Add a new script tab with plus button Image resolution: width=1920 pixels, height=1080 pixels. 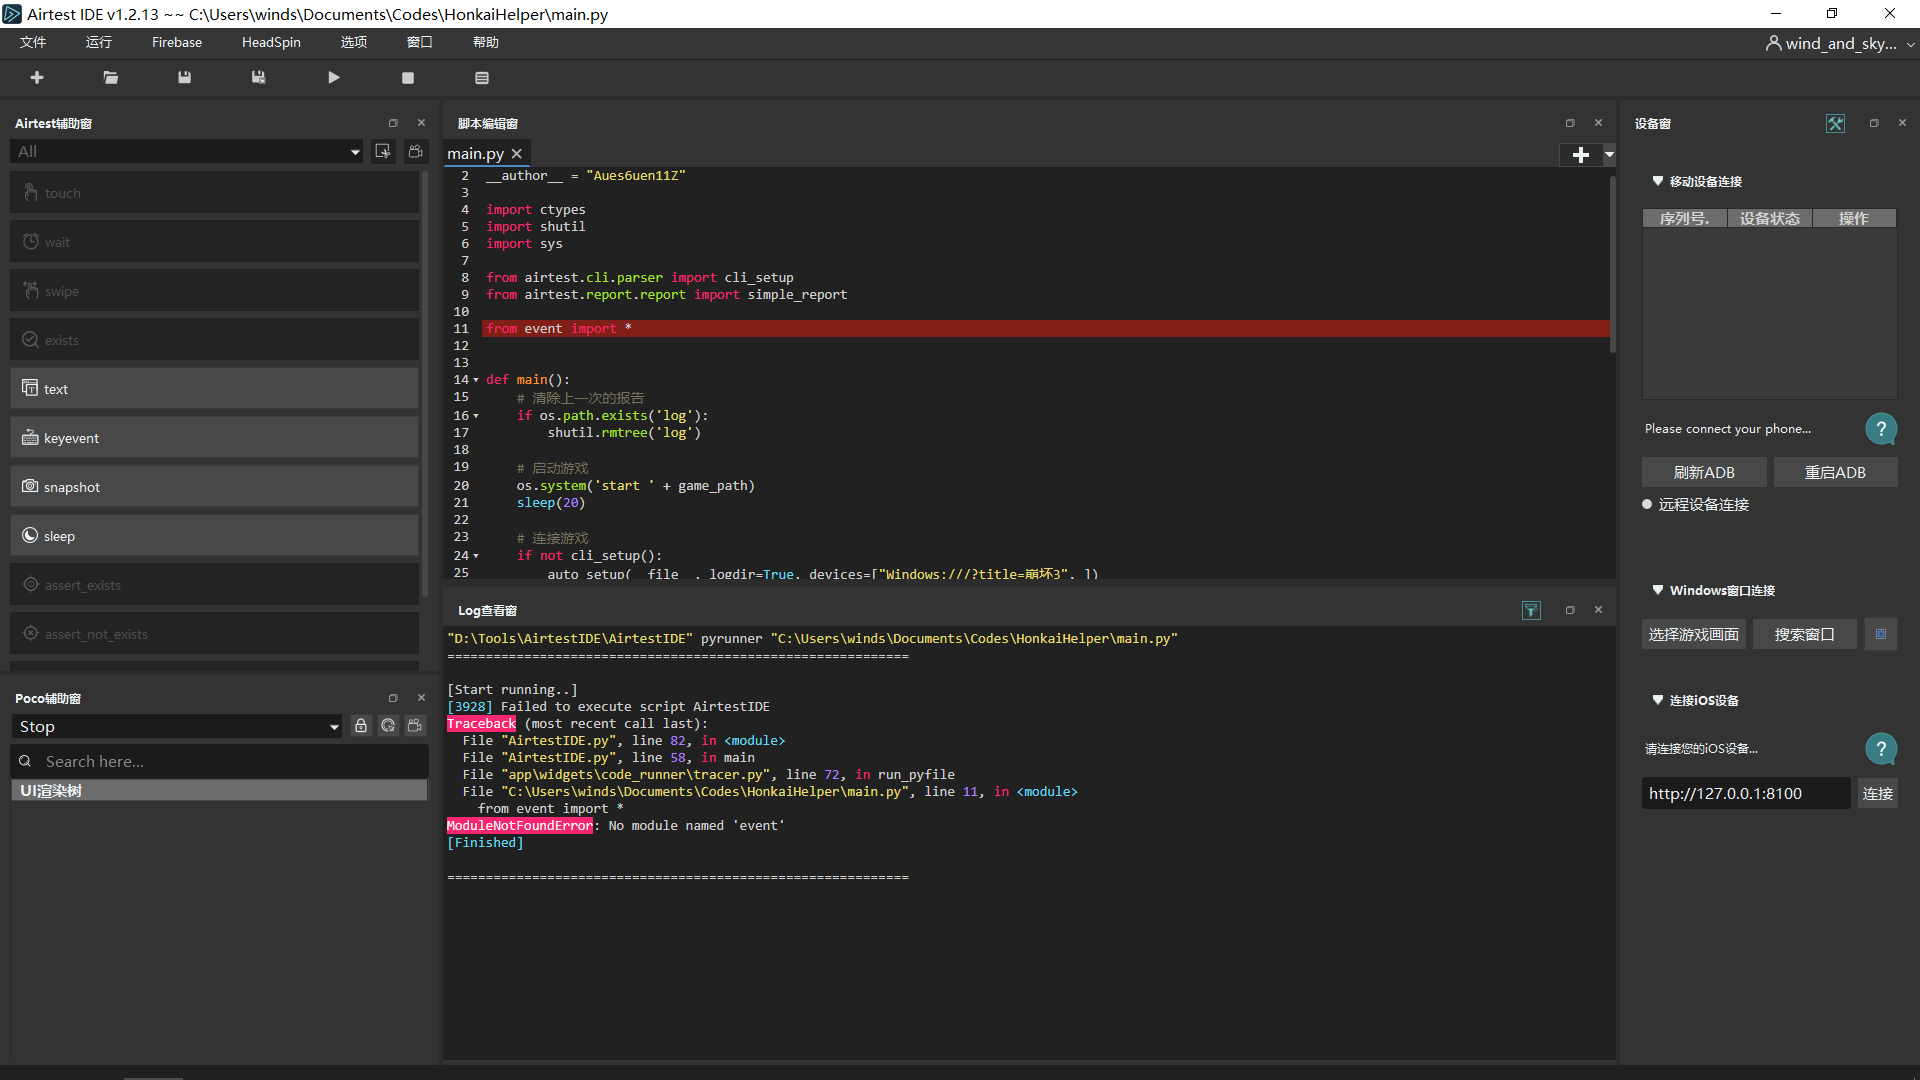click(1581, 154)
